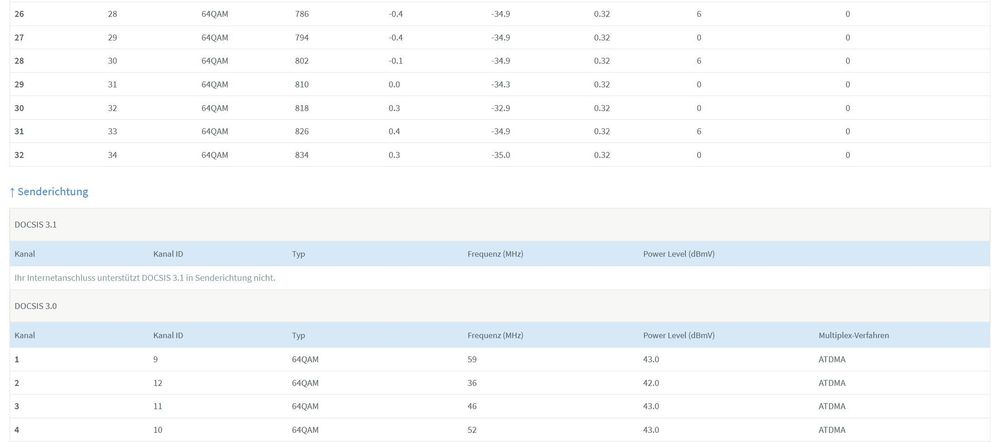Viewport: 999px width, 446px height.
Task: Click 43.0 in the 52 MHz row
Action: pyautogui.click(x=651, y=430)
